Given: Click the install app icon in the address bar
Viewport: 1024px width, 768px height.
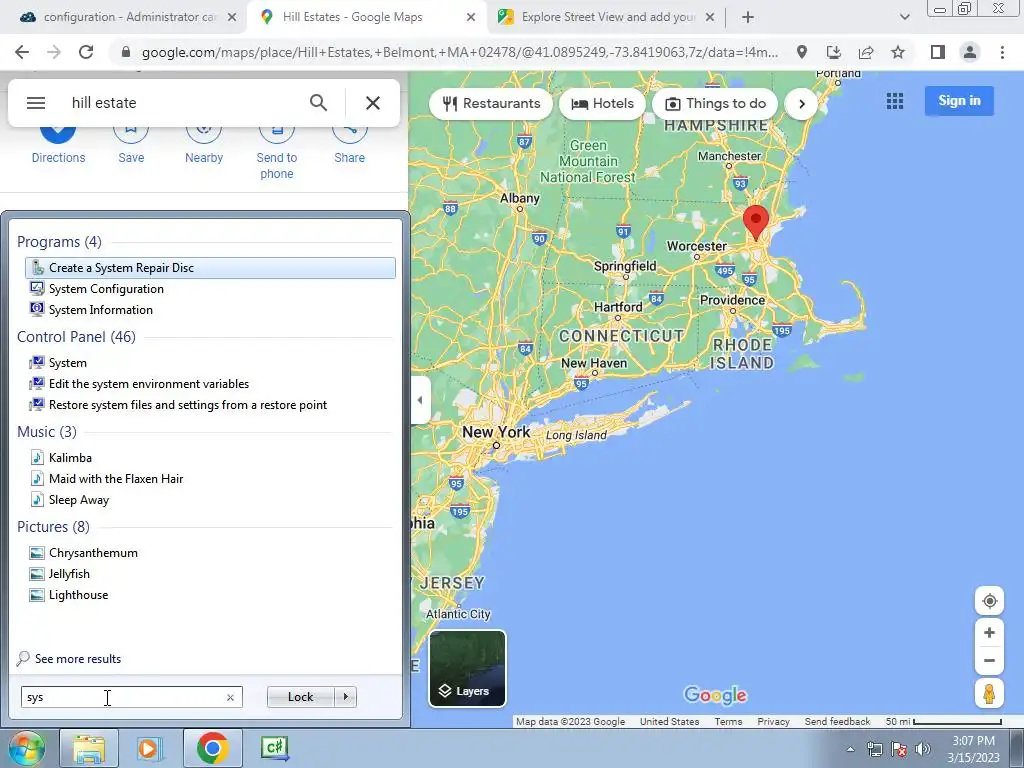Looking at the screenshot, I should click(x=833, y=52).
